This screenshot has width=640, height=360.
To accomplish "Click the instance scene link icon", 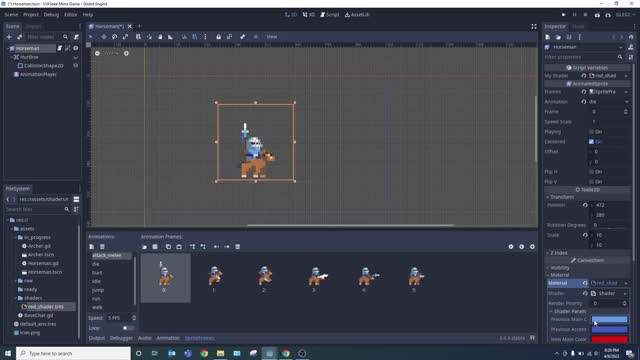I will [x=19, y=37].
